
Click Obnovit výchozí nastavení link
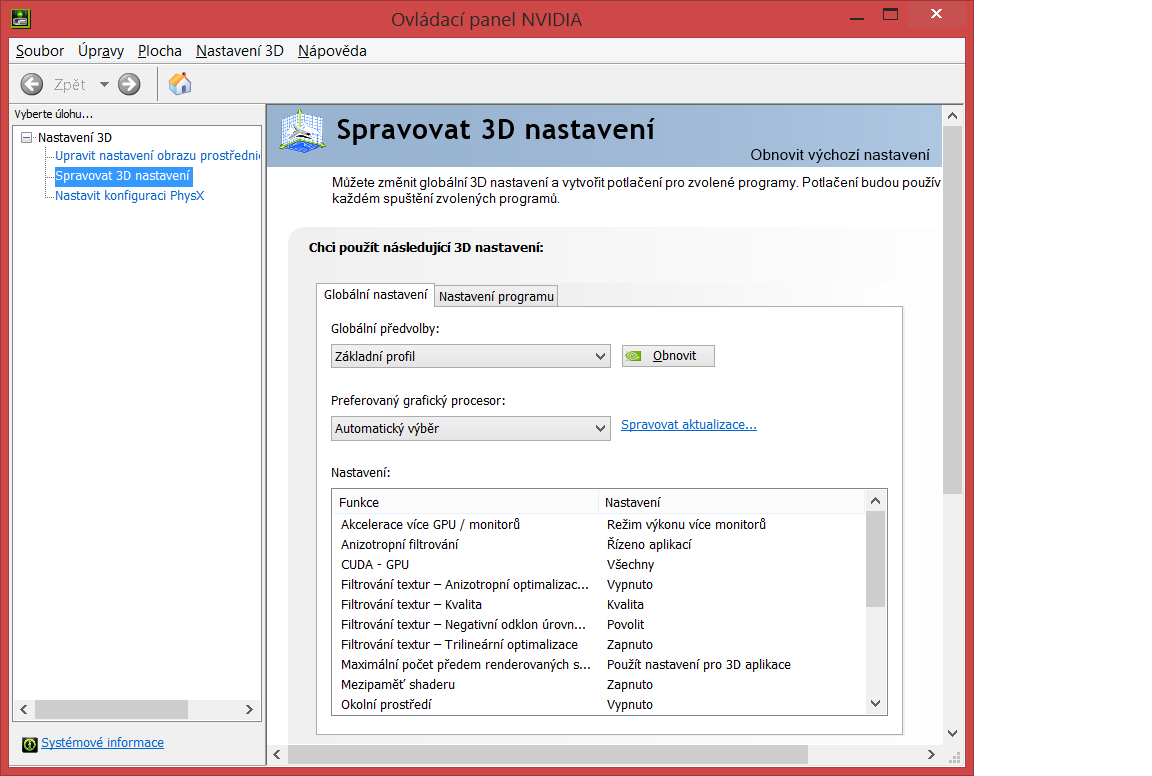click(840, 155)
